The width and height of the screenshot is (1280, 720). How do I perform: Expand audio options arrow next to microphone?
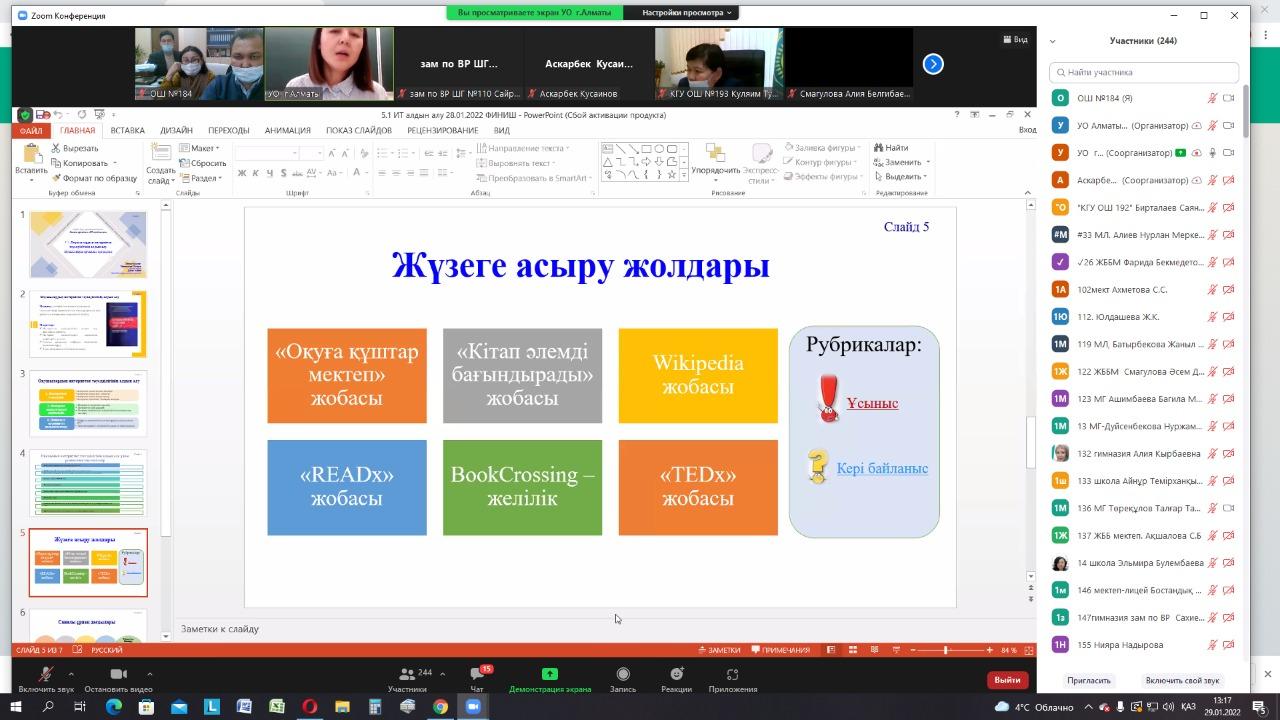pyautogui.click(x=71, y=673)
